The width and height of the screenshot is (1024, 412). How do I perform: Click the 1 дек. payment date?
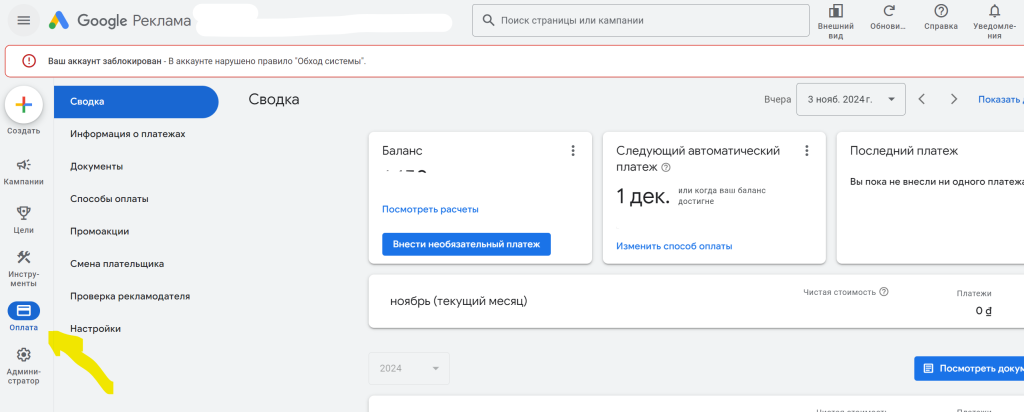(643, 197)
